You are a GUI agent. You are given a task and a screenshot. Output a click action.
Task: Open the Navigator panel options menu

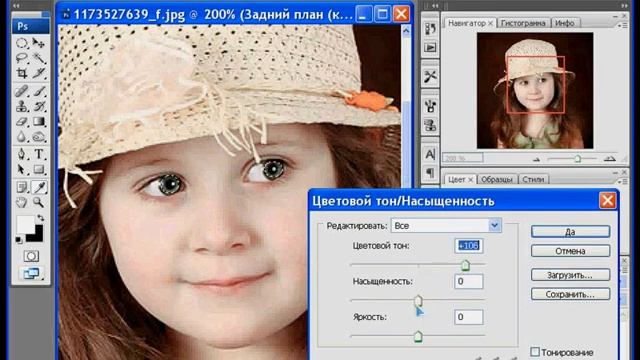[624, 25]
